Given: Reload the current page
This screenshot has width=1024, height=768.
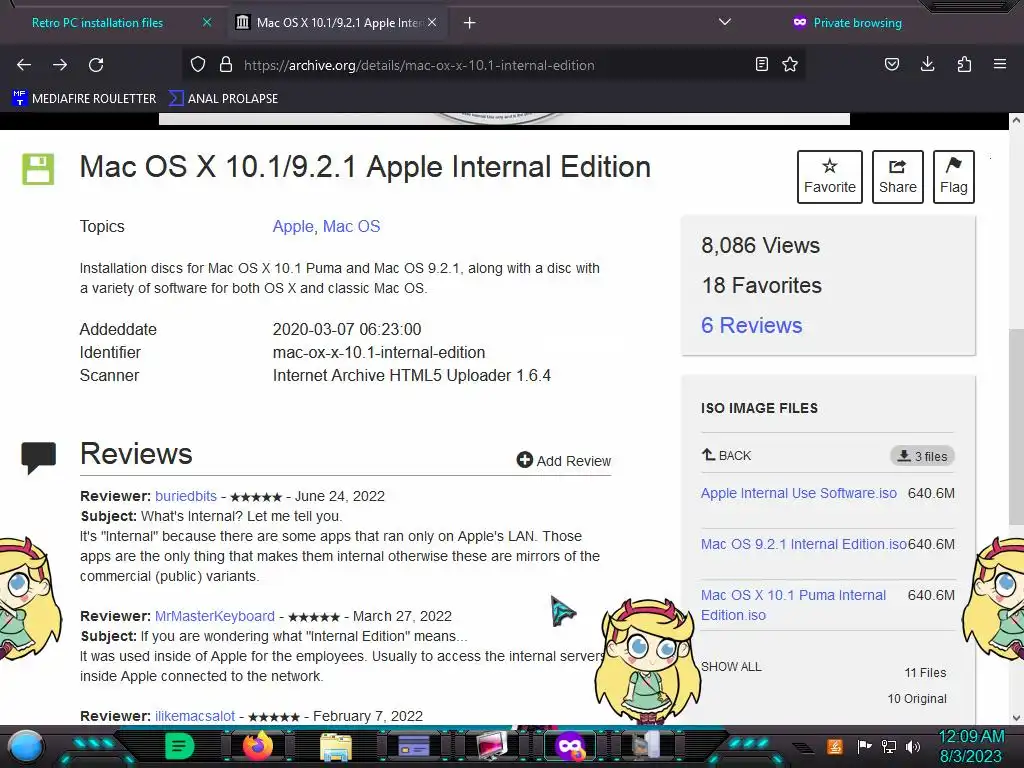Looking at the screenshot, I should 96,65.
